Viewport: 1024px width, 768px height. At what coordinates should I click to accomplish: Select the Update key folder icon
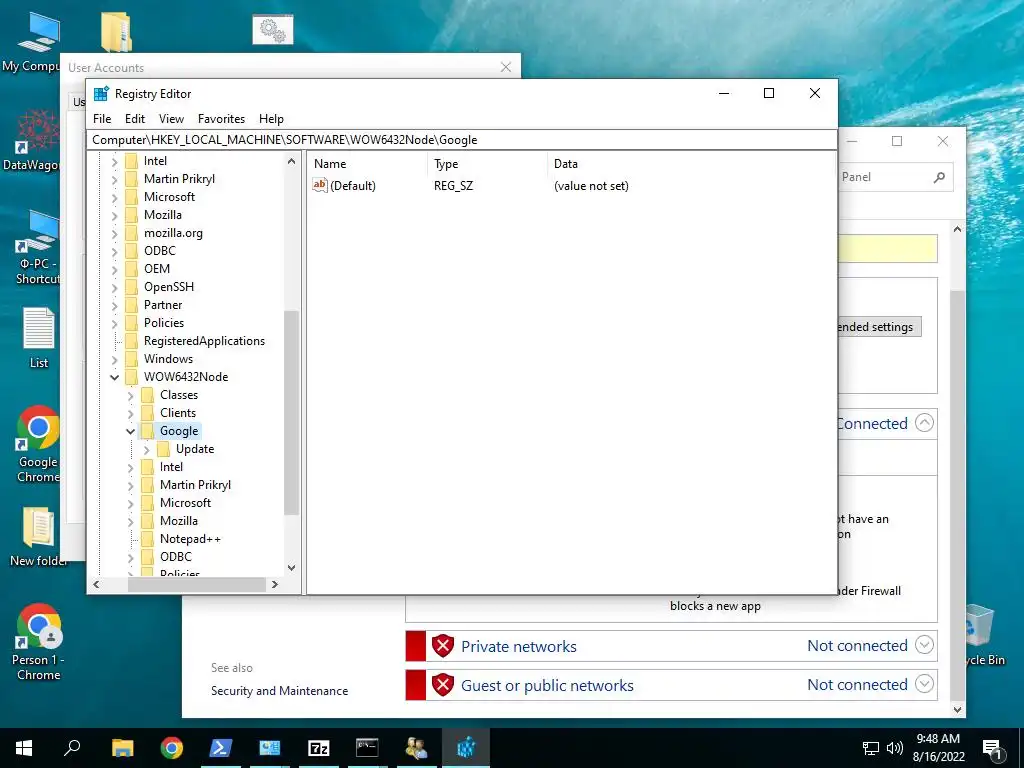pos(163,449)
